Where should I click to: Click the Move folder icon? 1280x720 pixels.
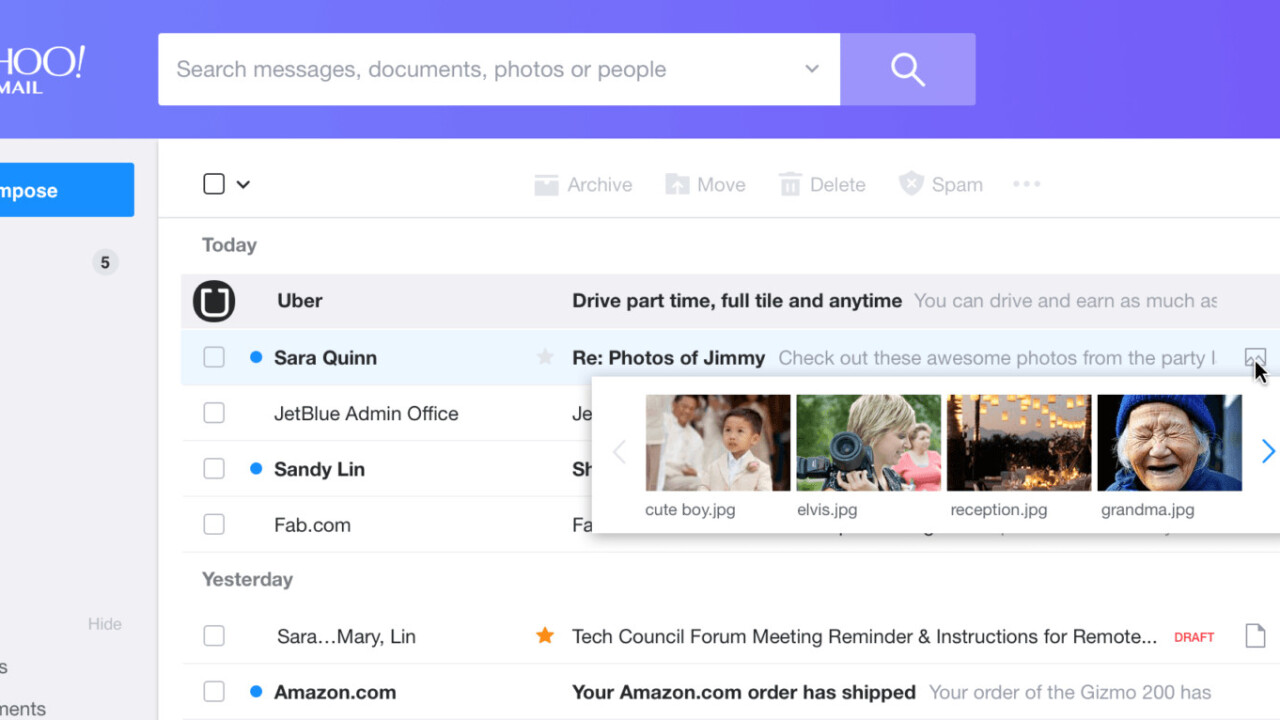[677, 185]
